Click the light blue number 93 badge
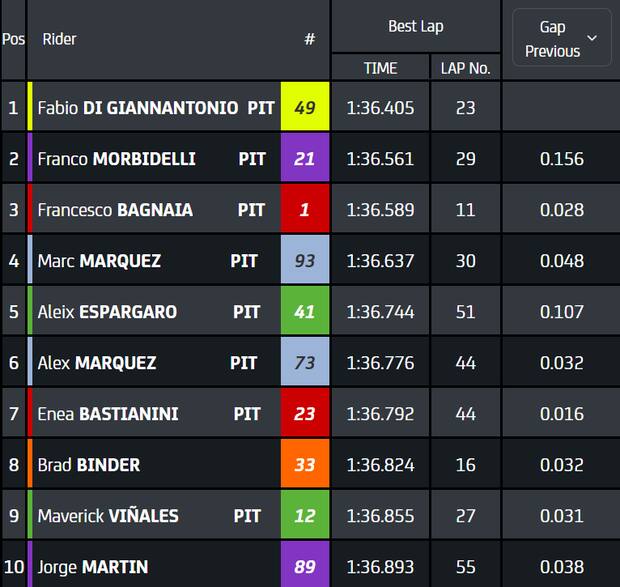The width and height of the screenshot is (620, 587). pos(305,261)
